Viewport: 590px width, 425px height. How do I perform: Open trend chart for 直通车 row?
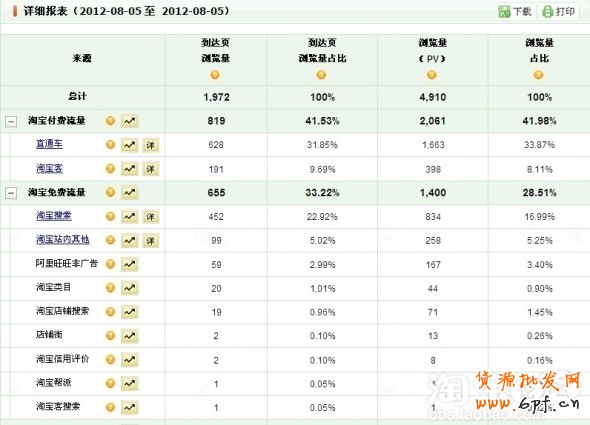click(x=130, y=145)
